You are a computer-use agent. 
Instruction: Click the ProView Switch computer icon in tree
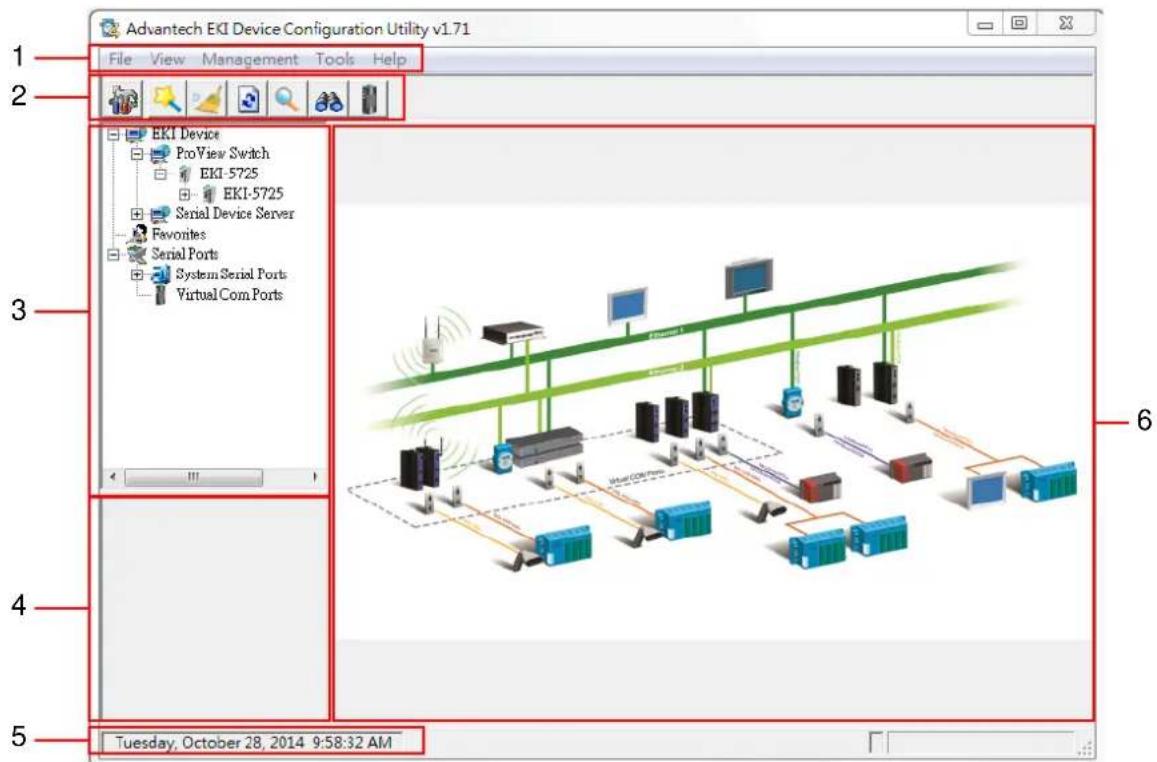pyautogui.click(x=159, y=154)
